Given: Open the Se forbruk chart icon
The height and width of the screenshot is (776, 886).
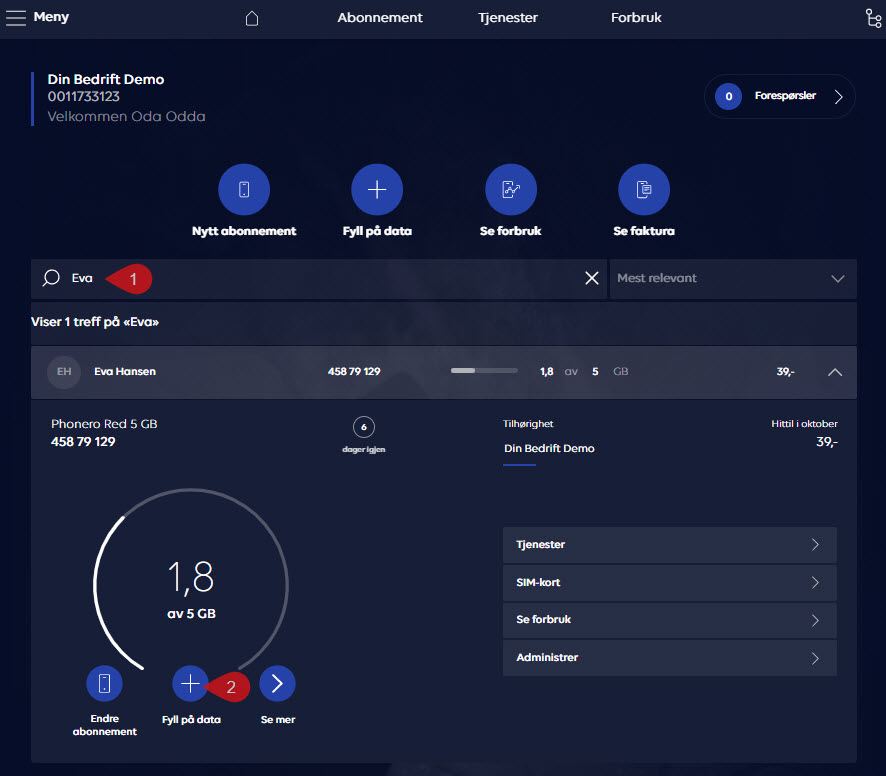Looking at the screenshot, I should coord(511,189).
